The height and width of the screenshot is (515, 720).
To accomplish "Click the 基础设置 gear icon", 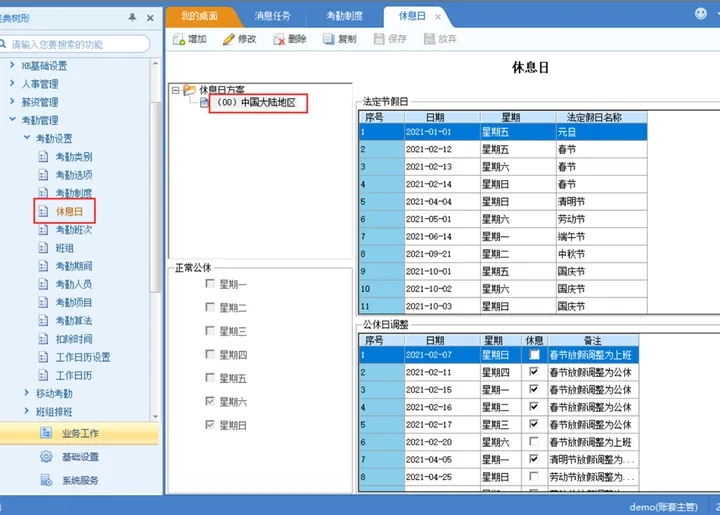I will click(46, 457).
